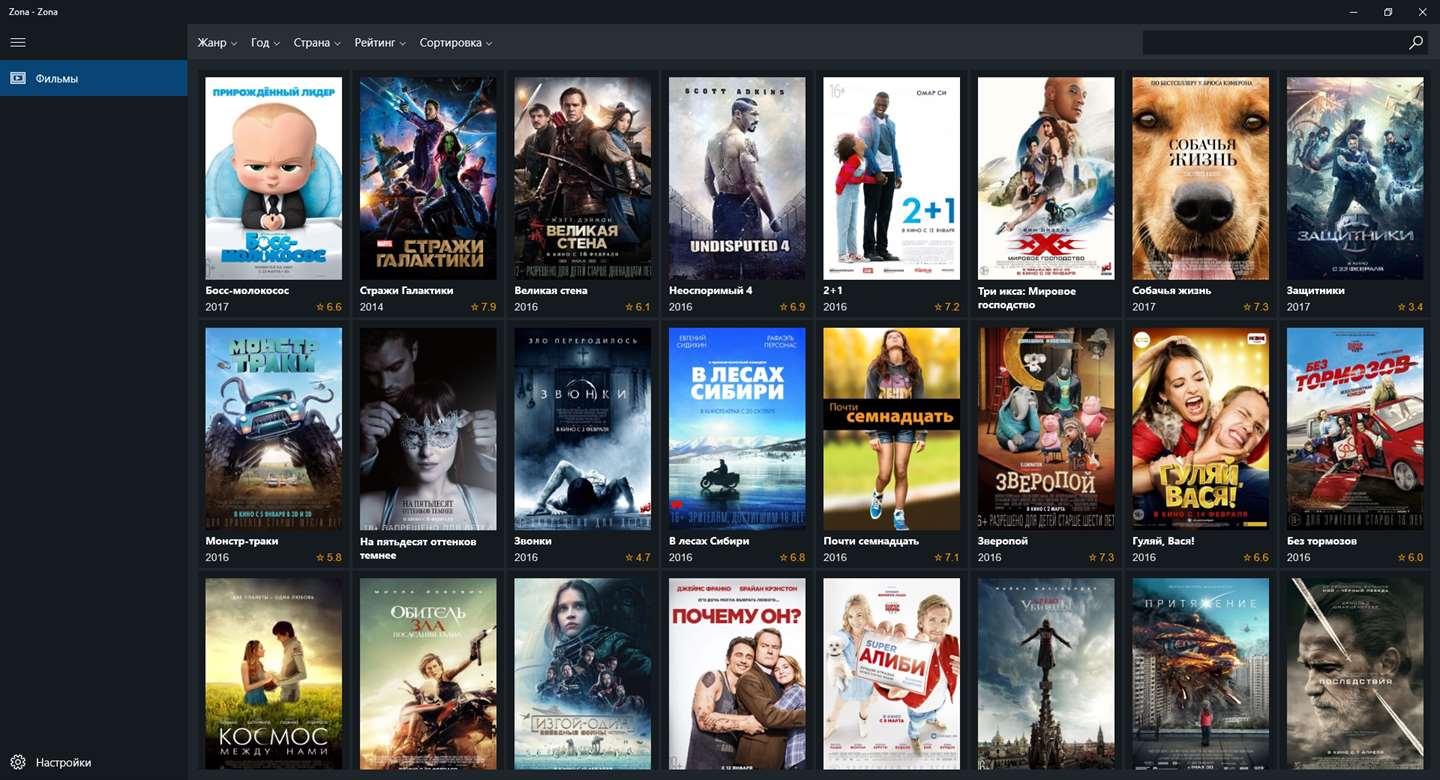Click the title text 'Без тормозов'
Image resolution: width=1440 pixels, height=780 pixels.
point(1322,541)
